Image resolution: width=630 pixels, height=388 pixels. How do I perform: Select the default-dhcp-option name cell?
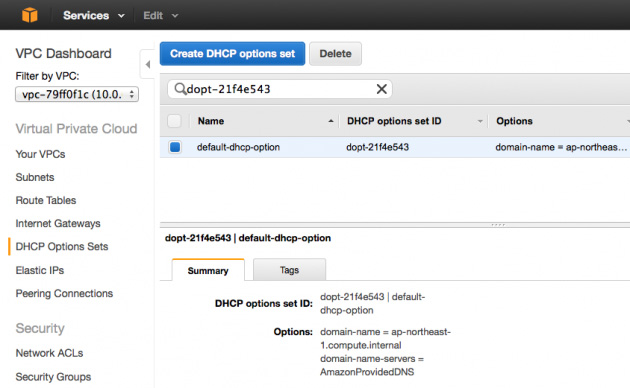tap(238, 147)
